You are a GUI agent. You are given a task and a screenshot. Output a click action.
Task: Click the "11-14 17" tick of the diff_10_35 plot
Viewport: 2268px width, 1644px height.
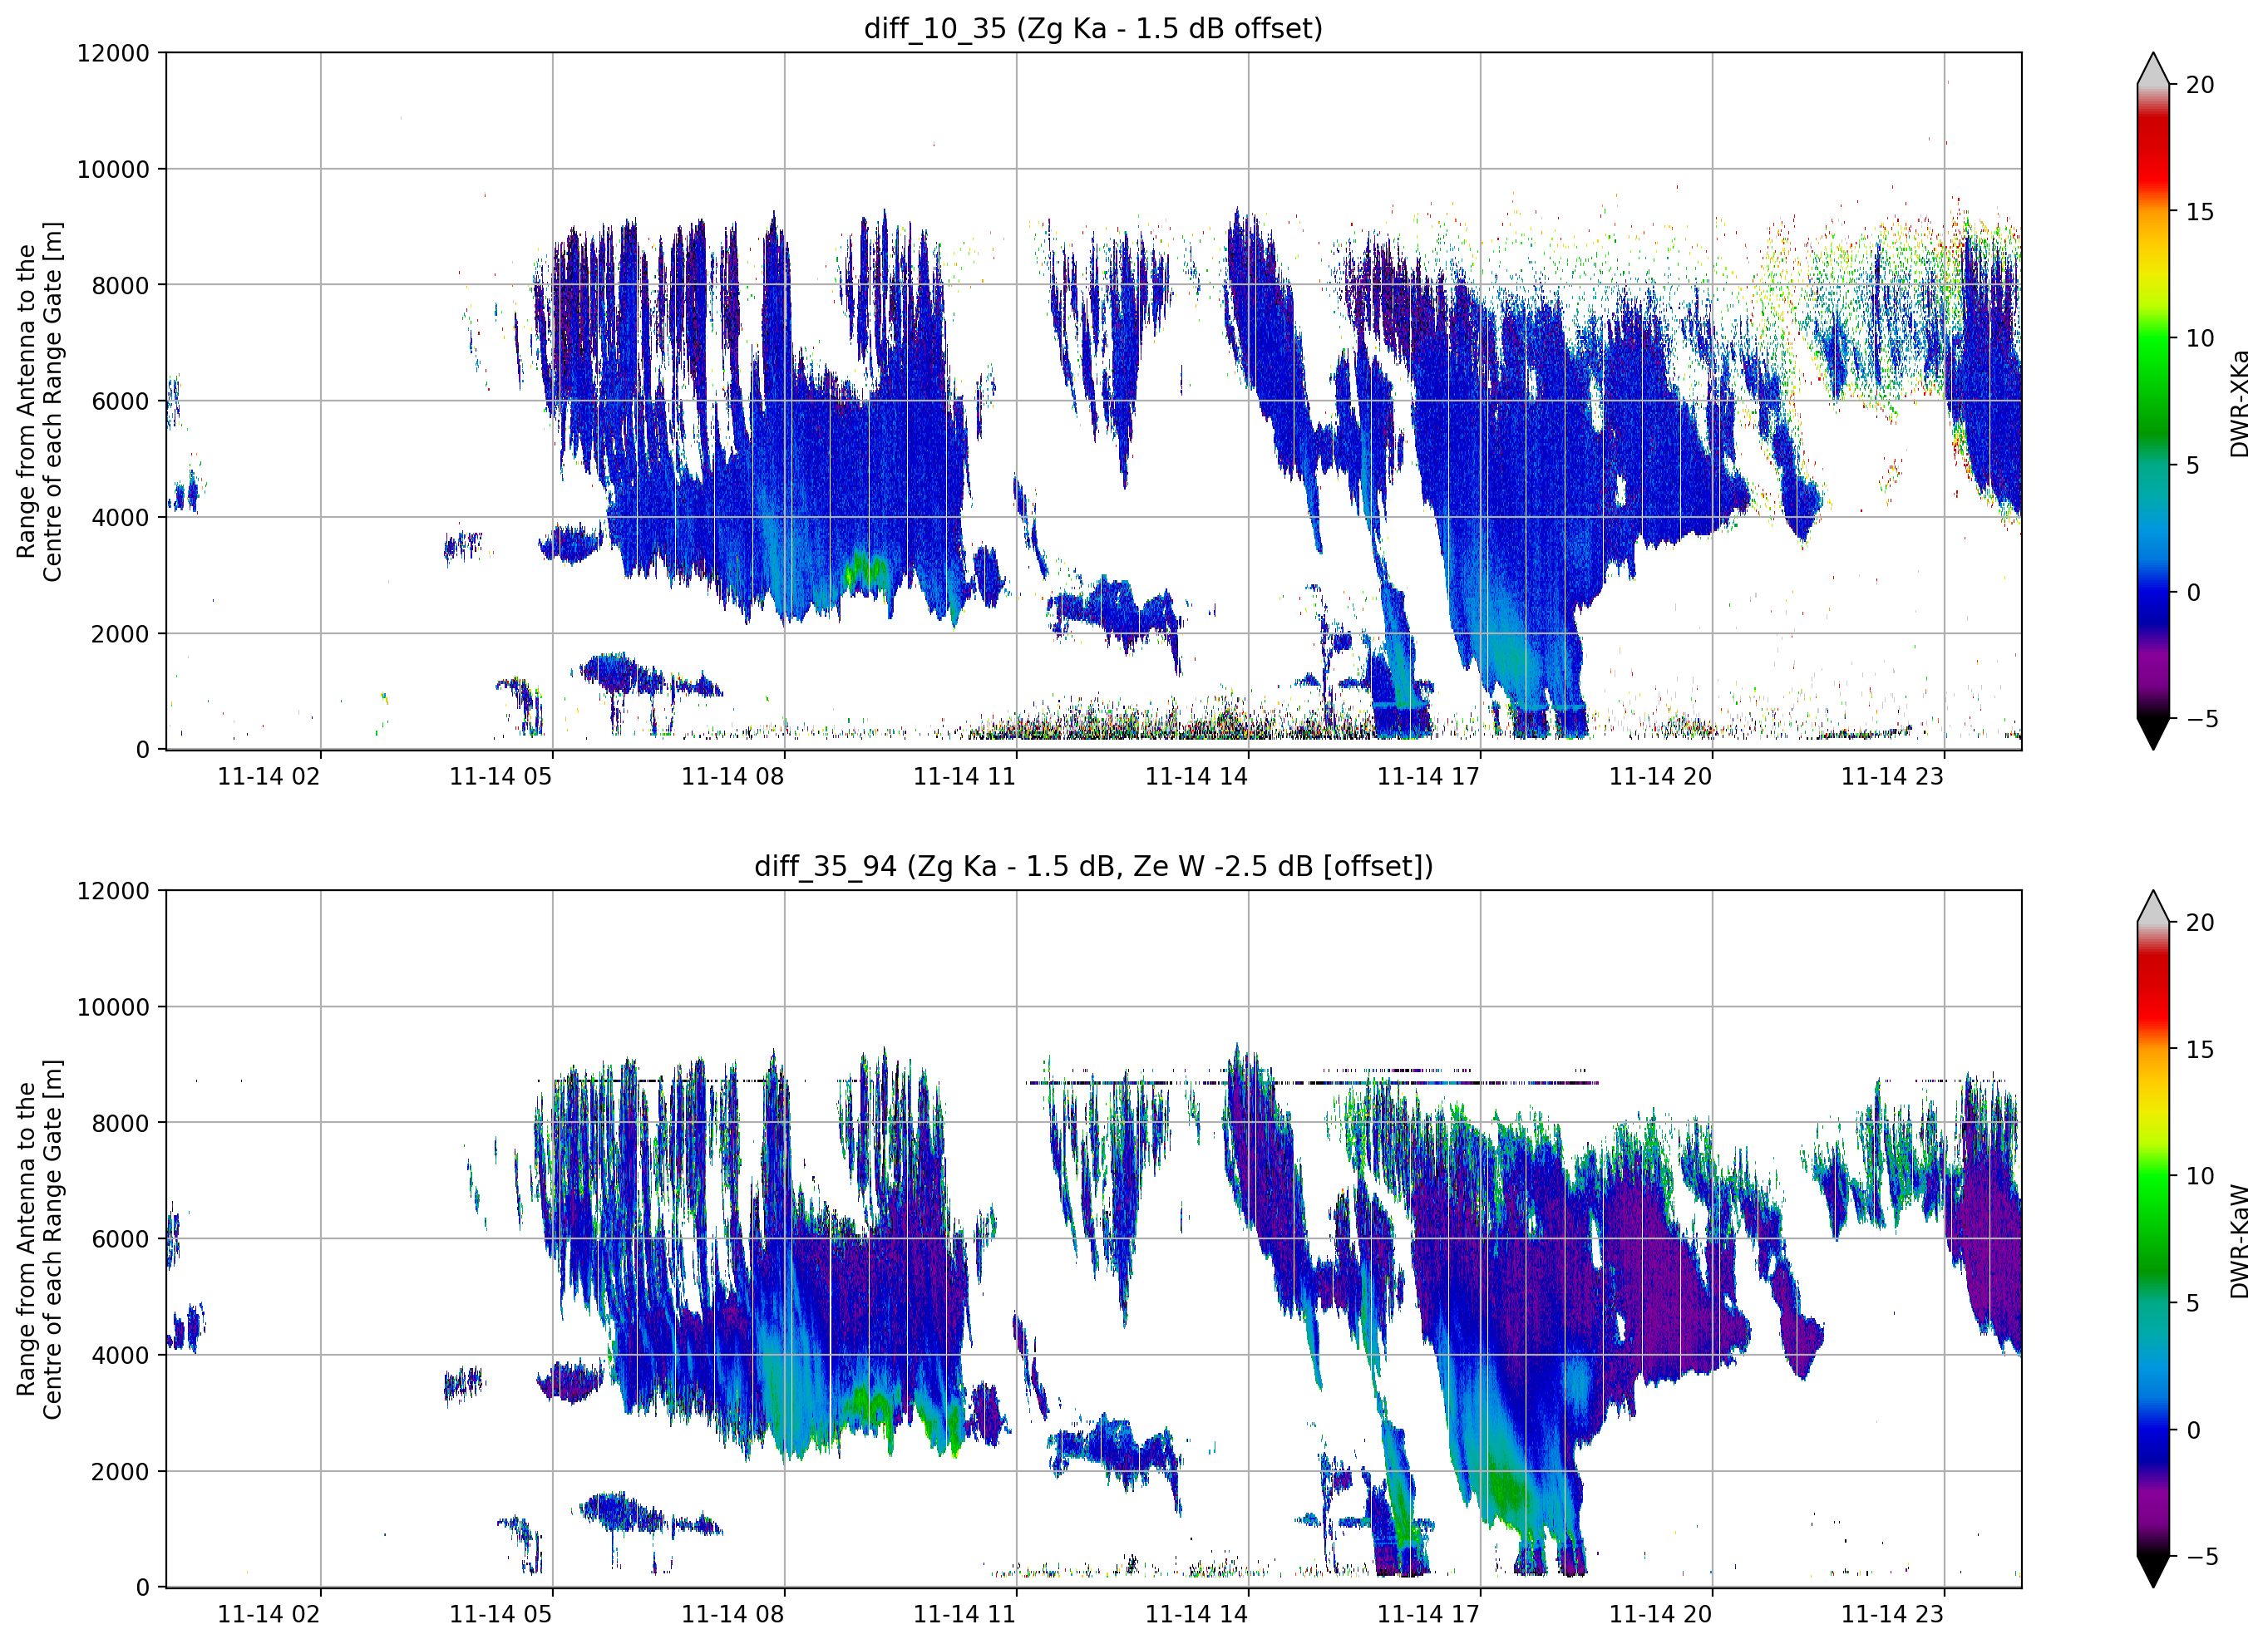pyautogui.click(x=1429, y=777)
